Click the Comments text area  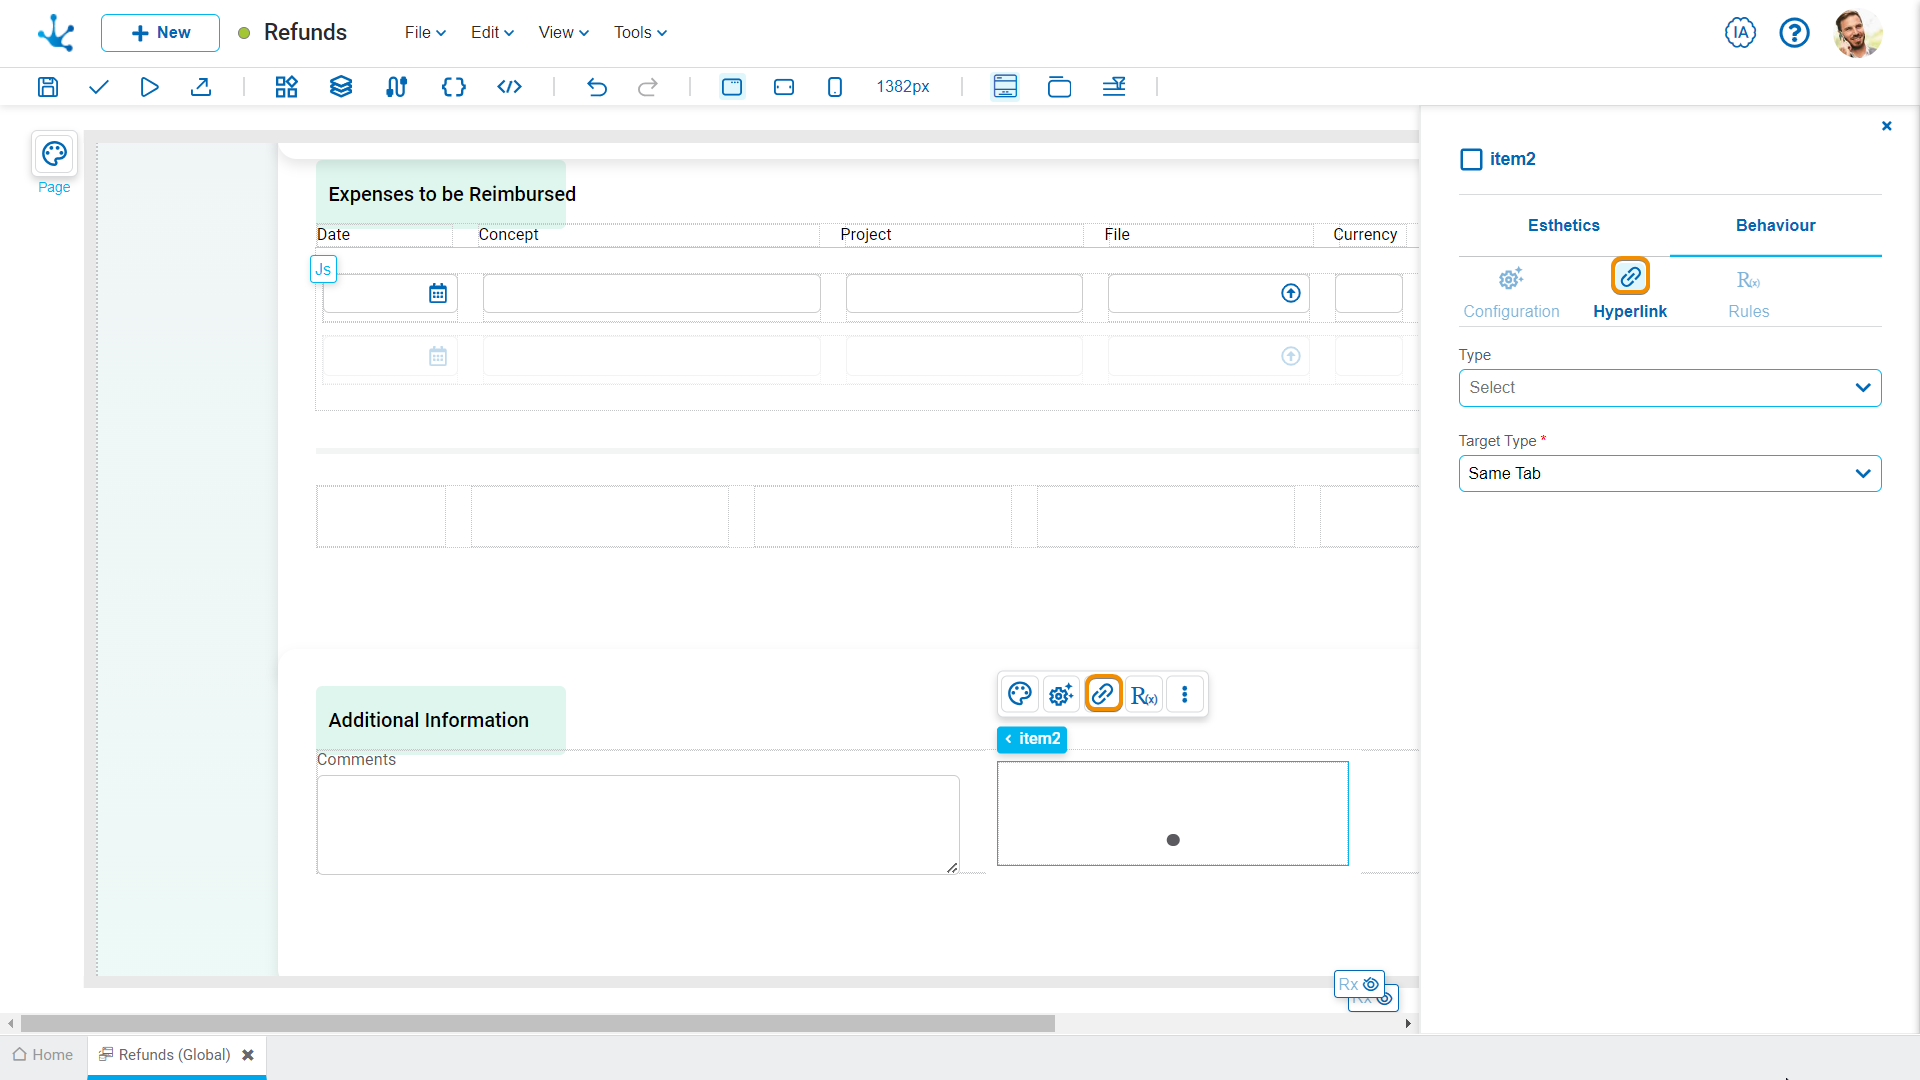point(638,825)
